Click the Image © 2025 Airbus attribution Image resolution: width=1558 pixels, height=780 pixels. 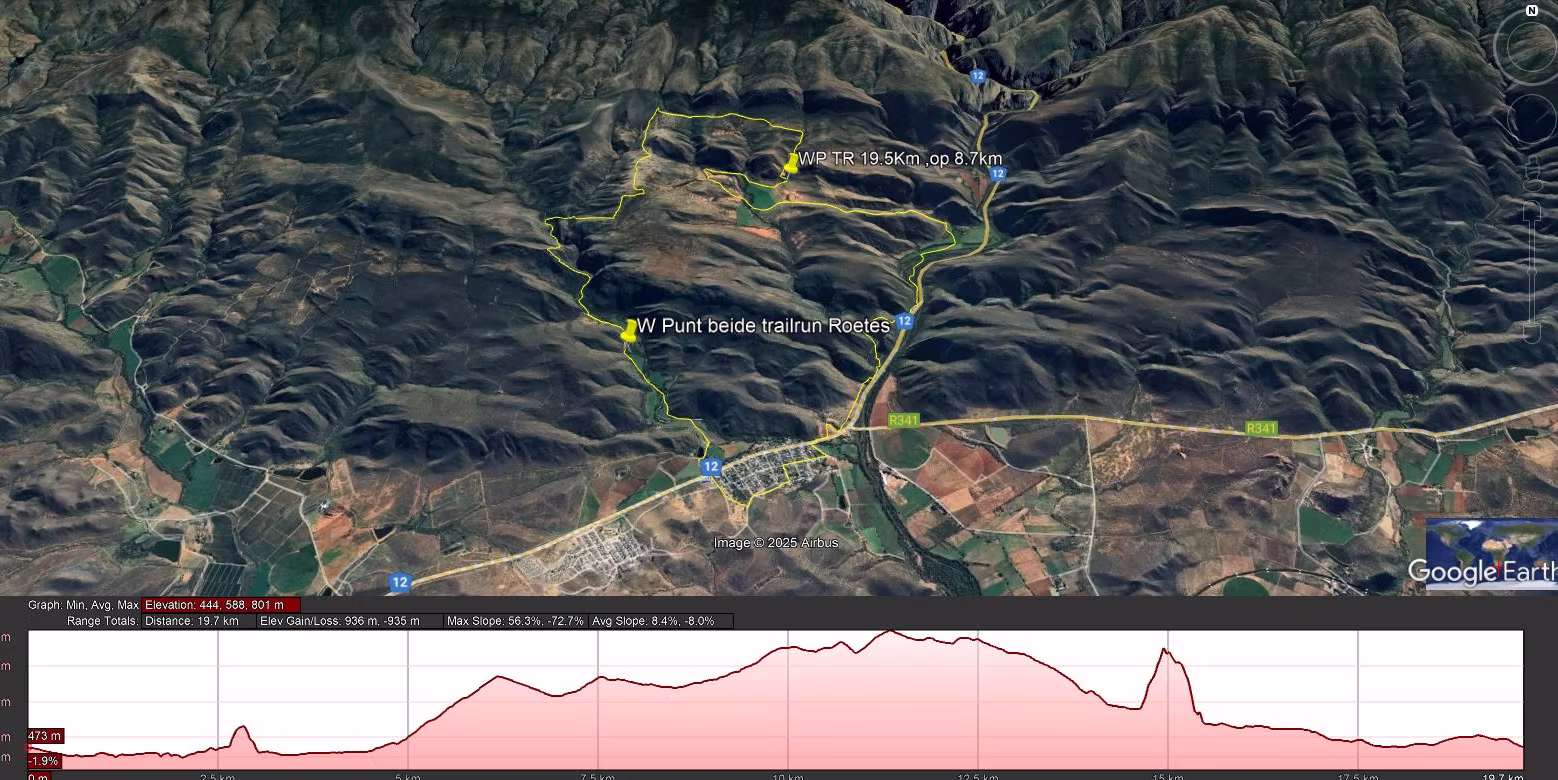click(x=776, y=543)
